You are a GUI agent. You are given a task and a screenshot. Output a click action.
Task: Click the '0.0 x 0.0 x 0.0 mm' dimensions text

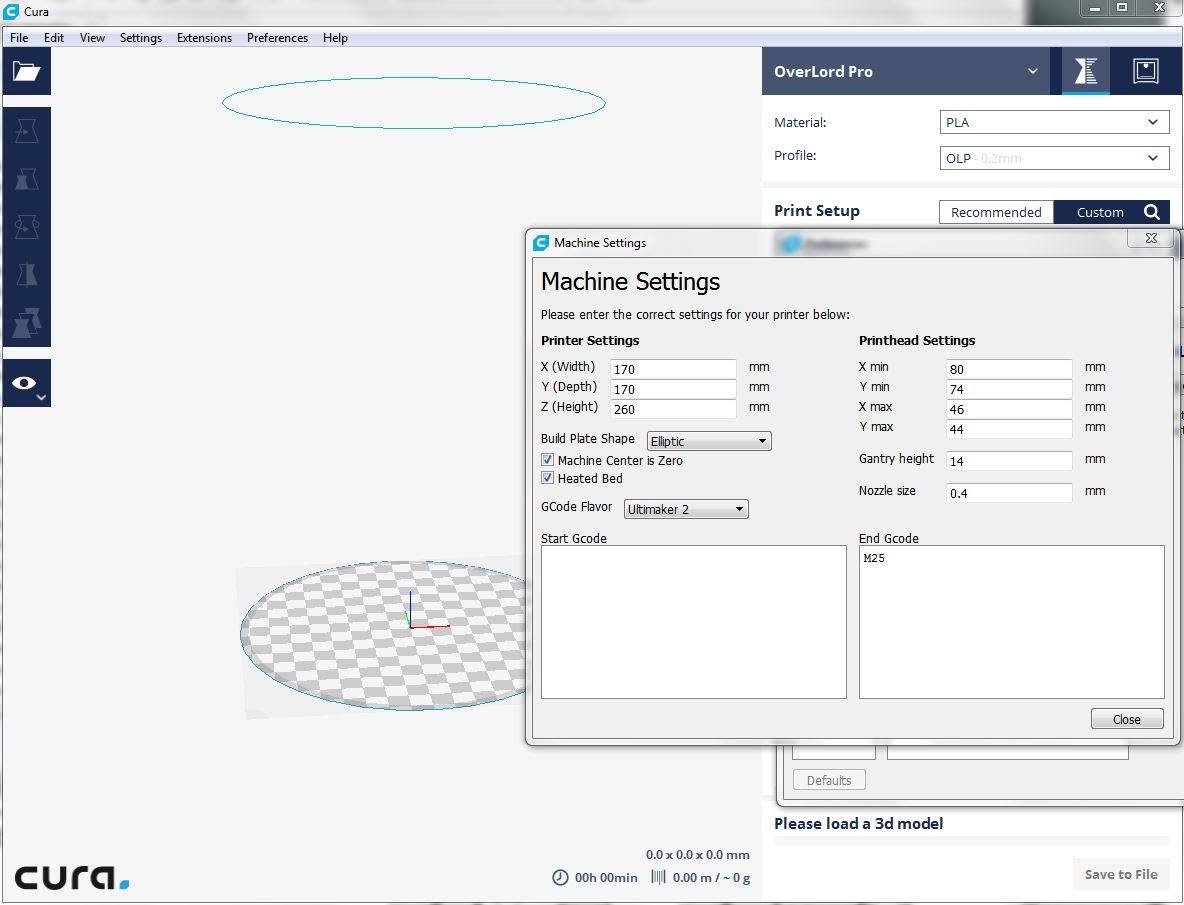(x=698, y=854)
